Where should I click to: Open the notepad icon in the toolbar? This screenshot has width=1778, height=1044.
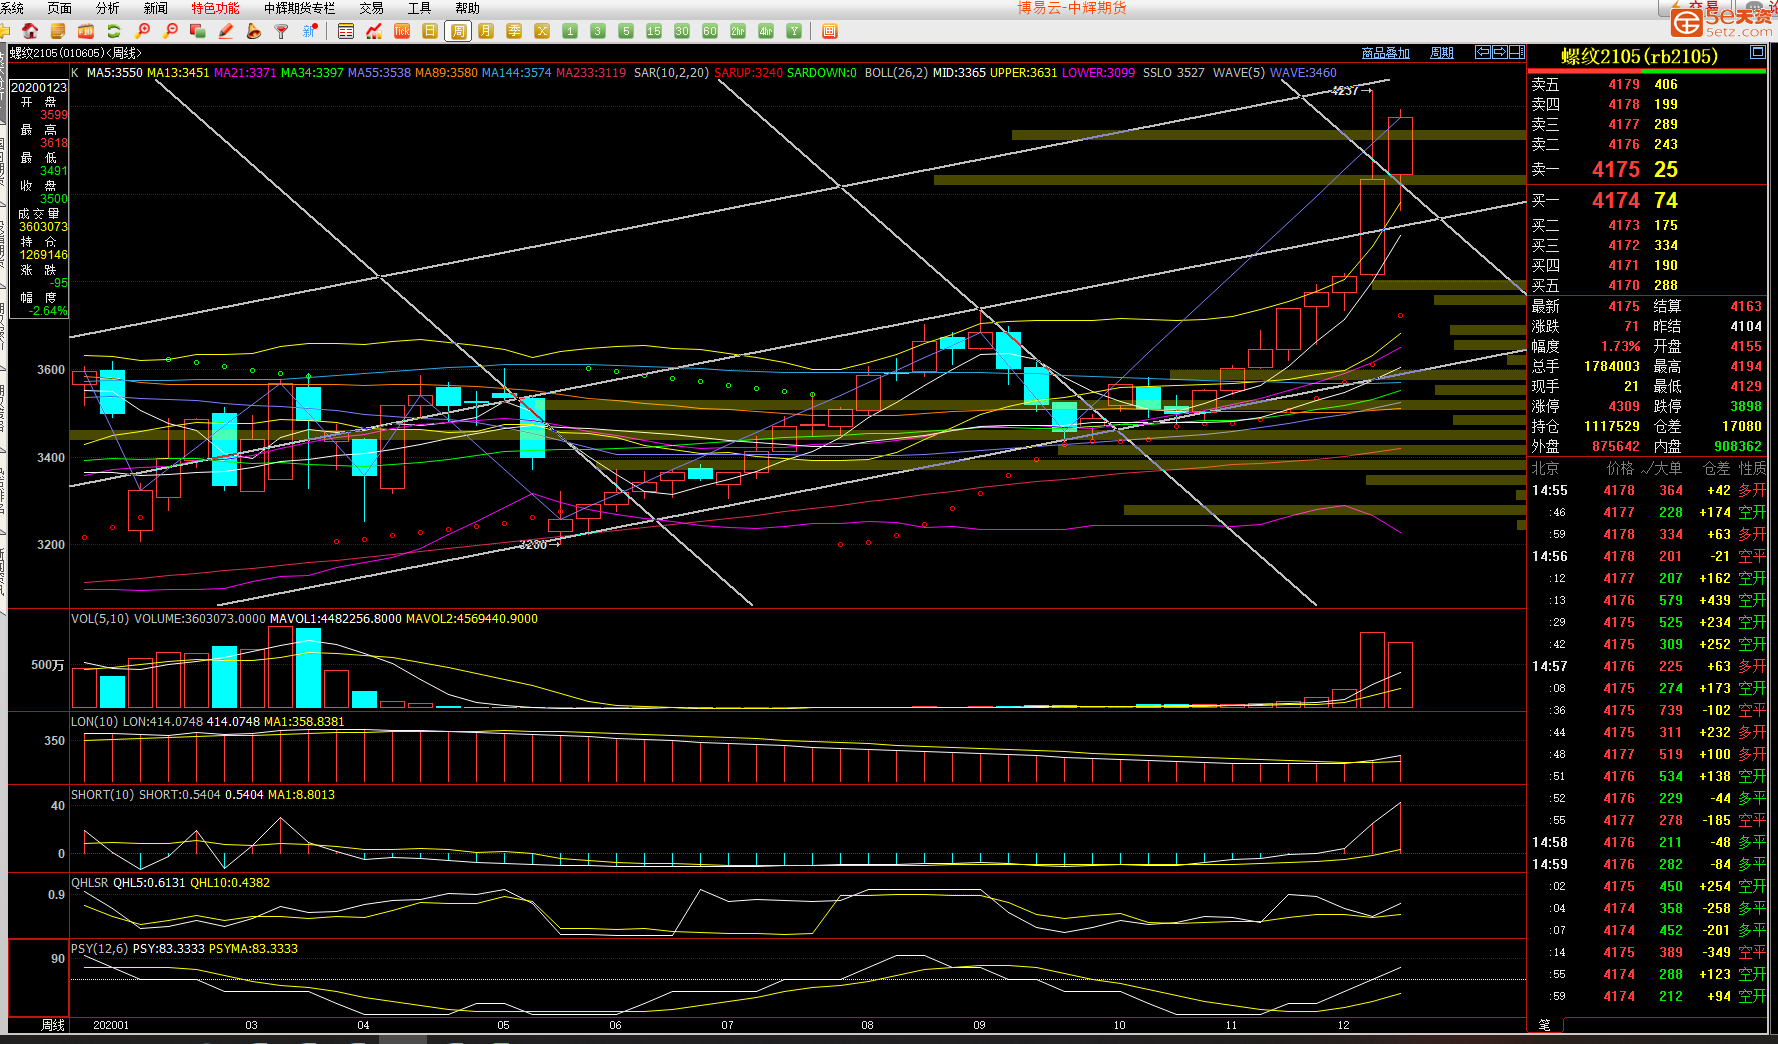(58, 31)
